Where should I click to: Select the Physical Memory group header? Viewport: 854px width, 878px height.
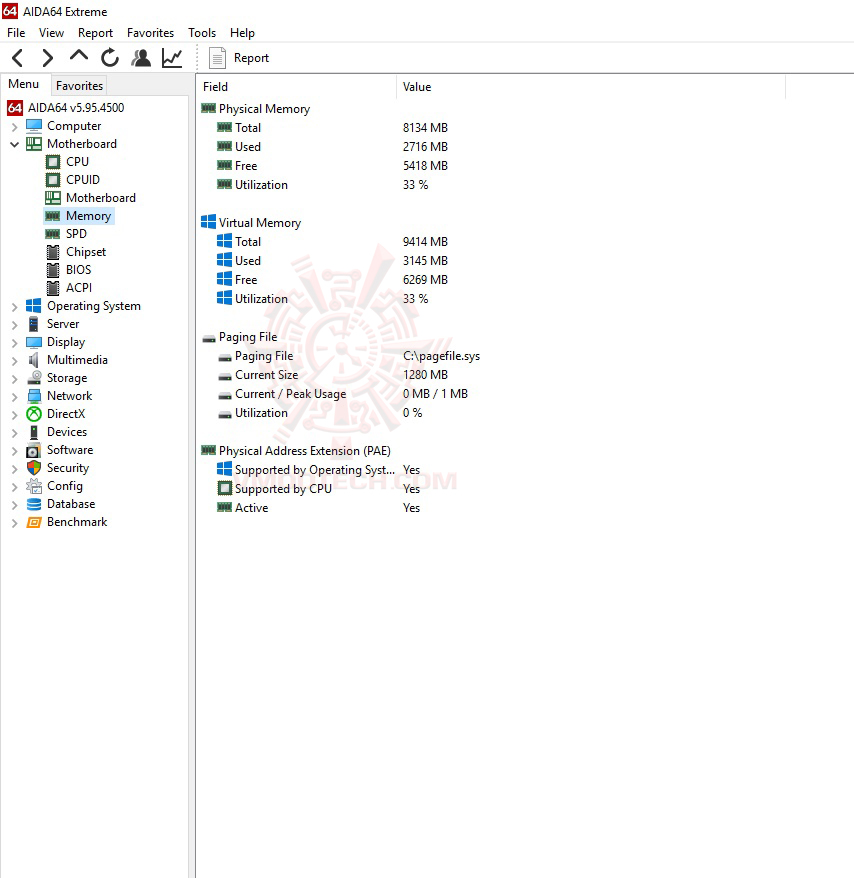tap(255, 109)
